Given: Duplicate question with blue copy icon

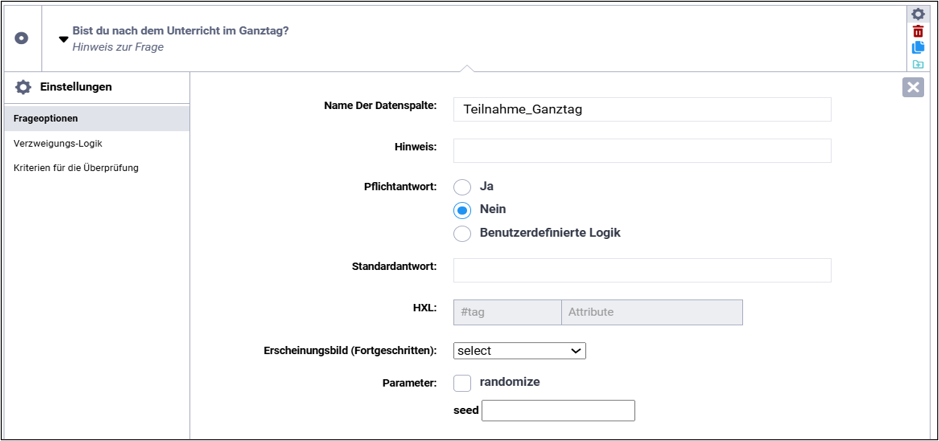Looking at the screenshot, I should click(918, 48).
